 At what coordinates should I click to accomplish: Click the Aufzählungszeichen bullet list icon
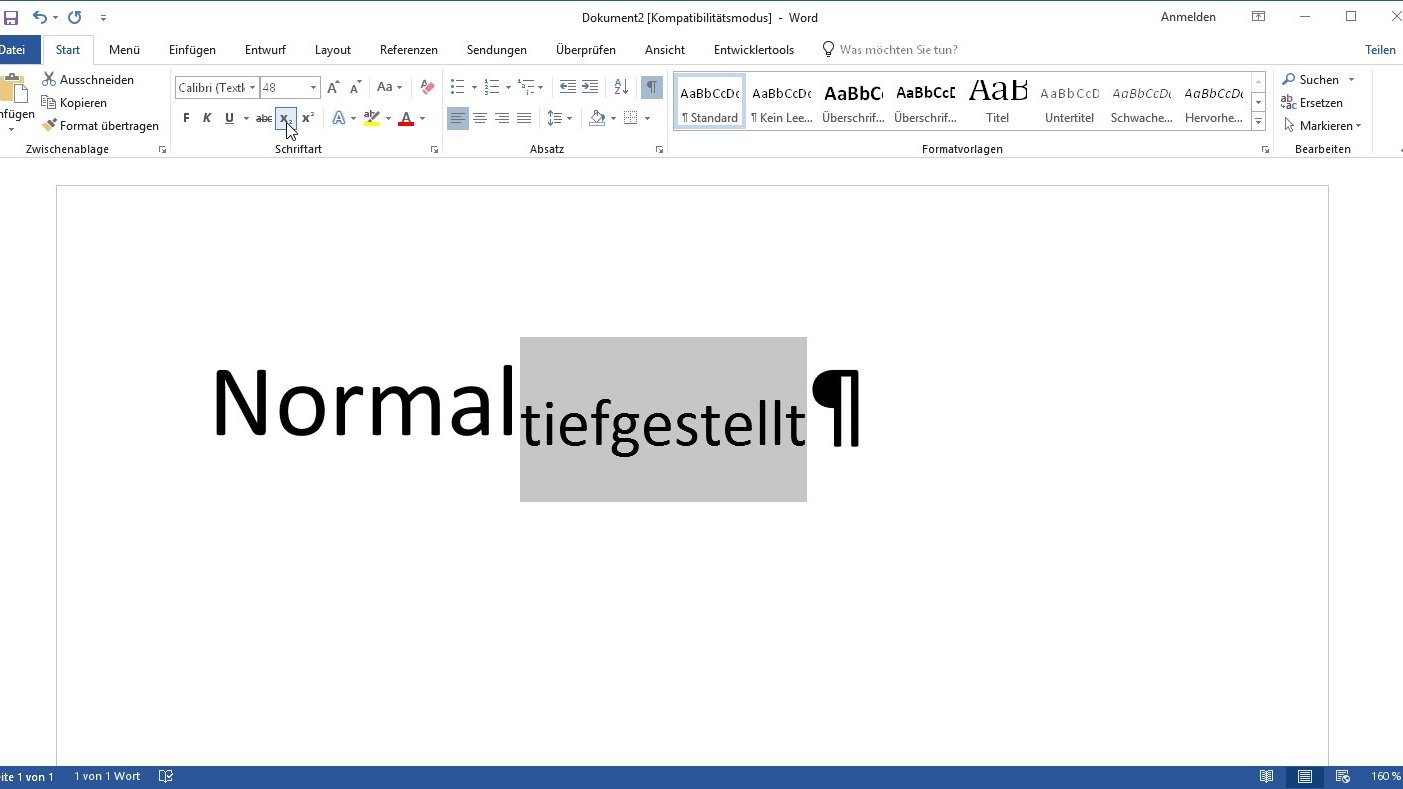tap(457, 87)
